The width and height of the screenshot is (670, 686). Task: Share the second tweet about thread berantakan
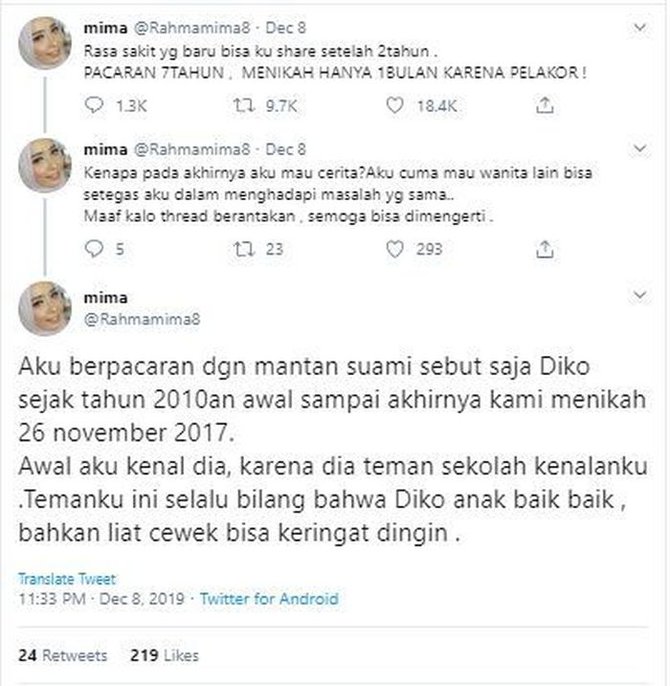[x=545, y=249]
